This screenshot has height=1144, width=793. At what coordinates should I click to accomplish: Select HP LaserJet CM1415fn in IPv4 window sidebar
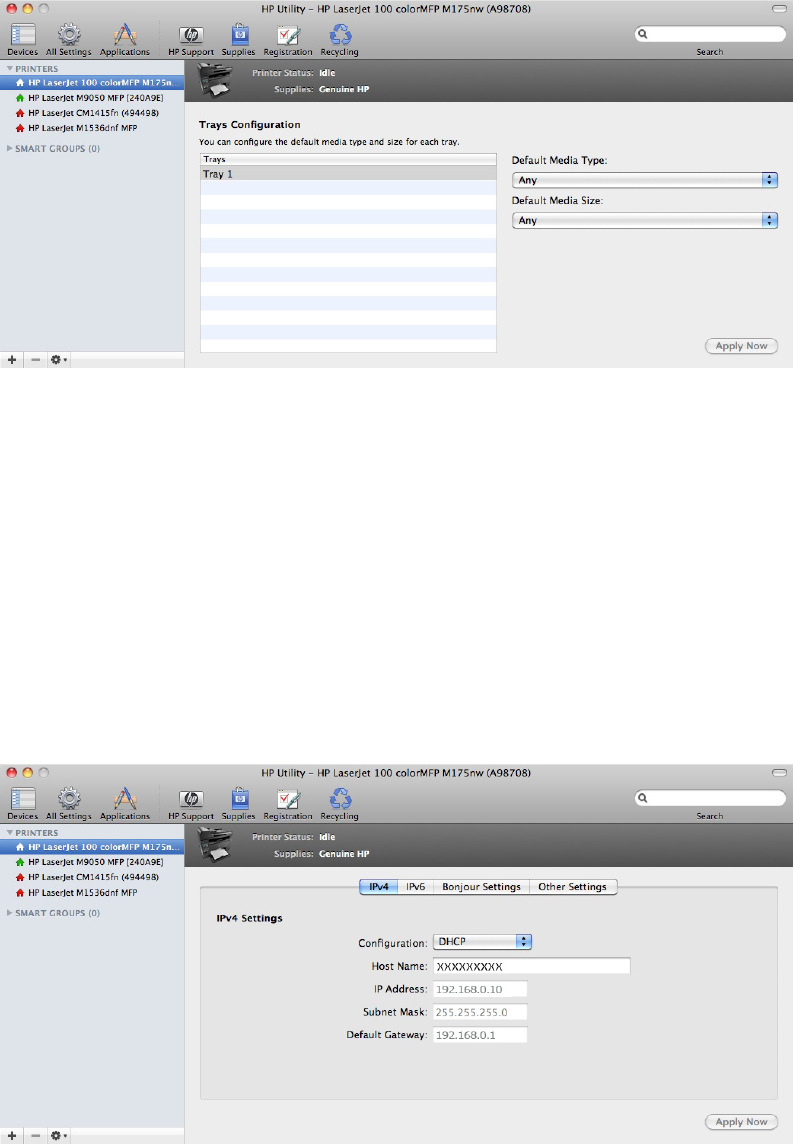92,877
